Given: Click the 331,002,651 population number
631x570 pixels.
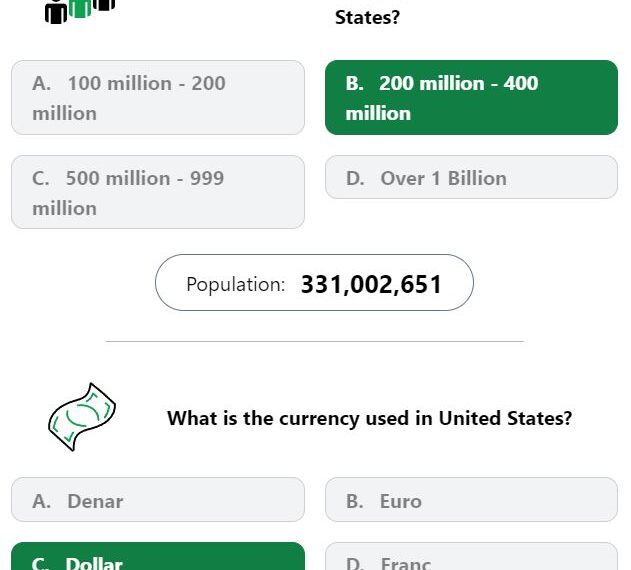Looking at the screenshot, I should [x=371, y=284].
